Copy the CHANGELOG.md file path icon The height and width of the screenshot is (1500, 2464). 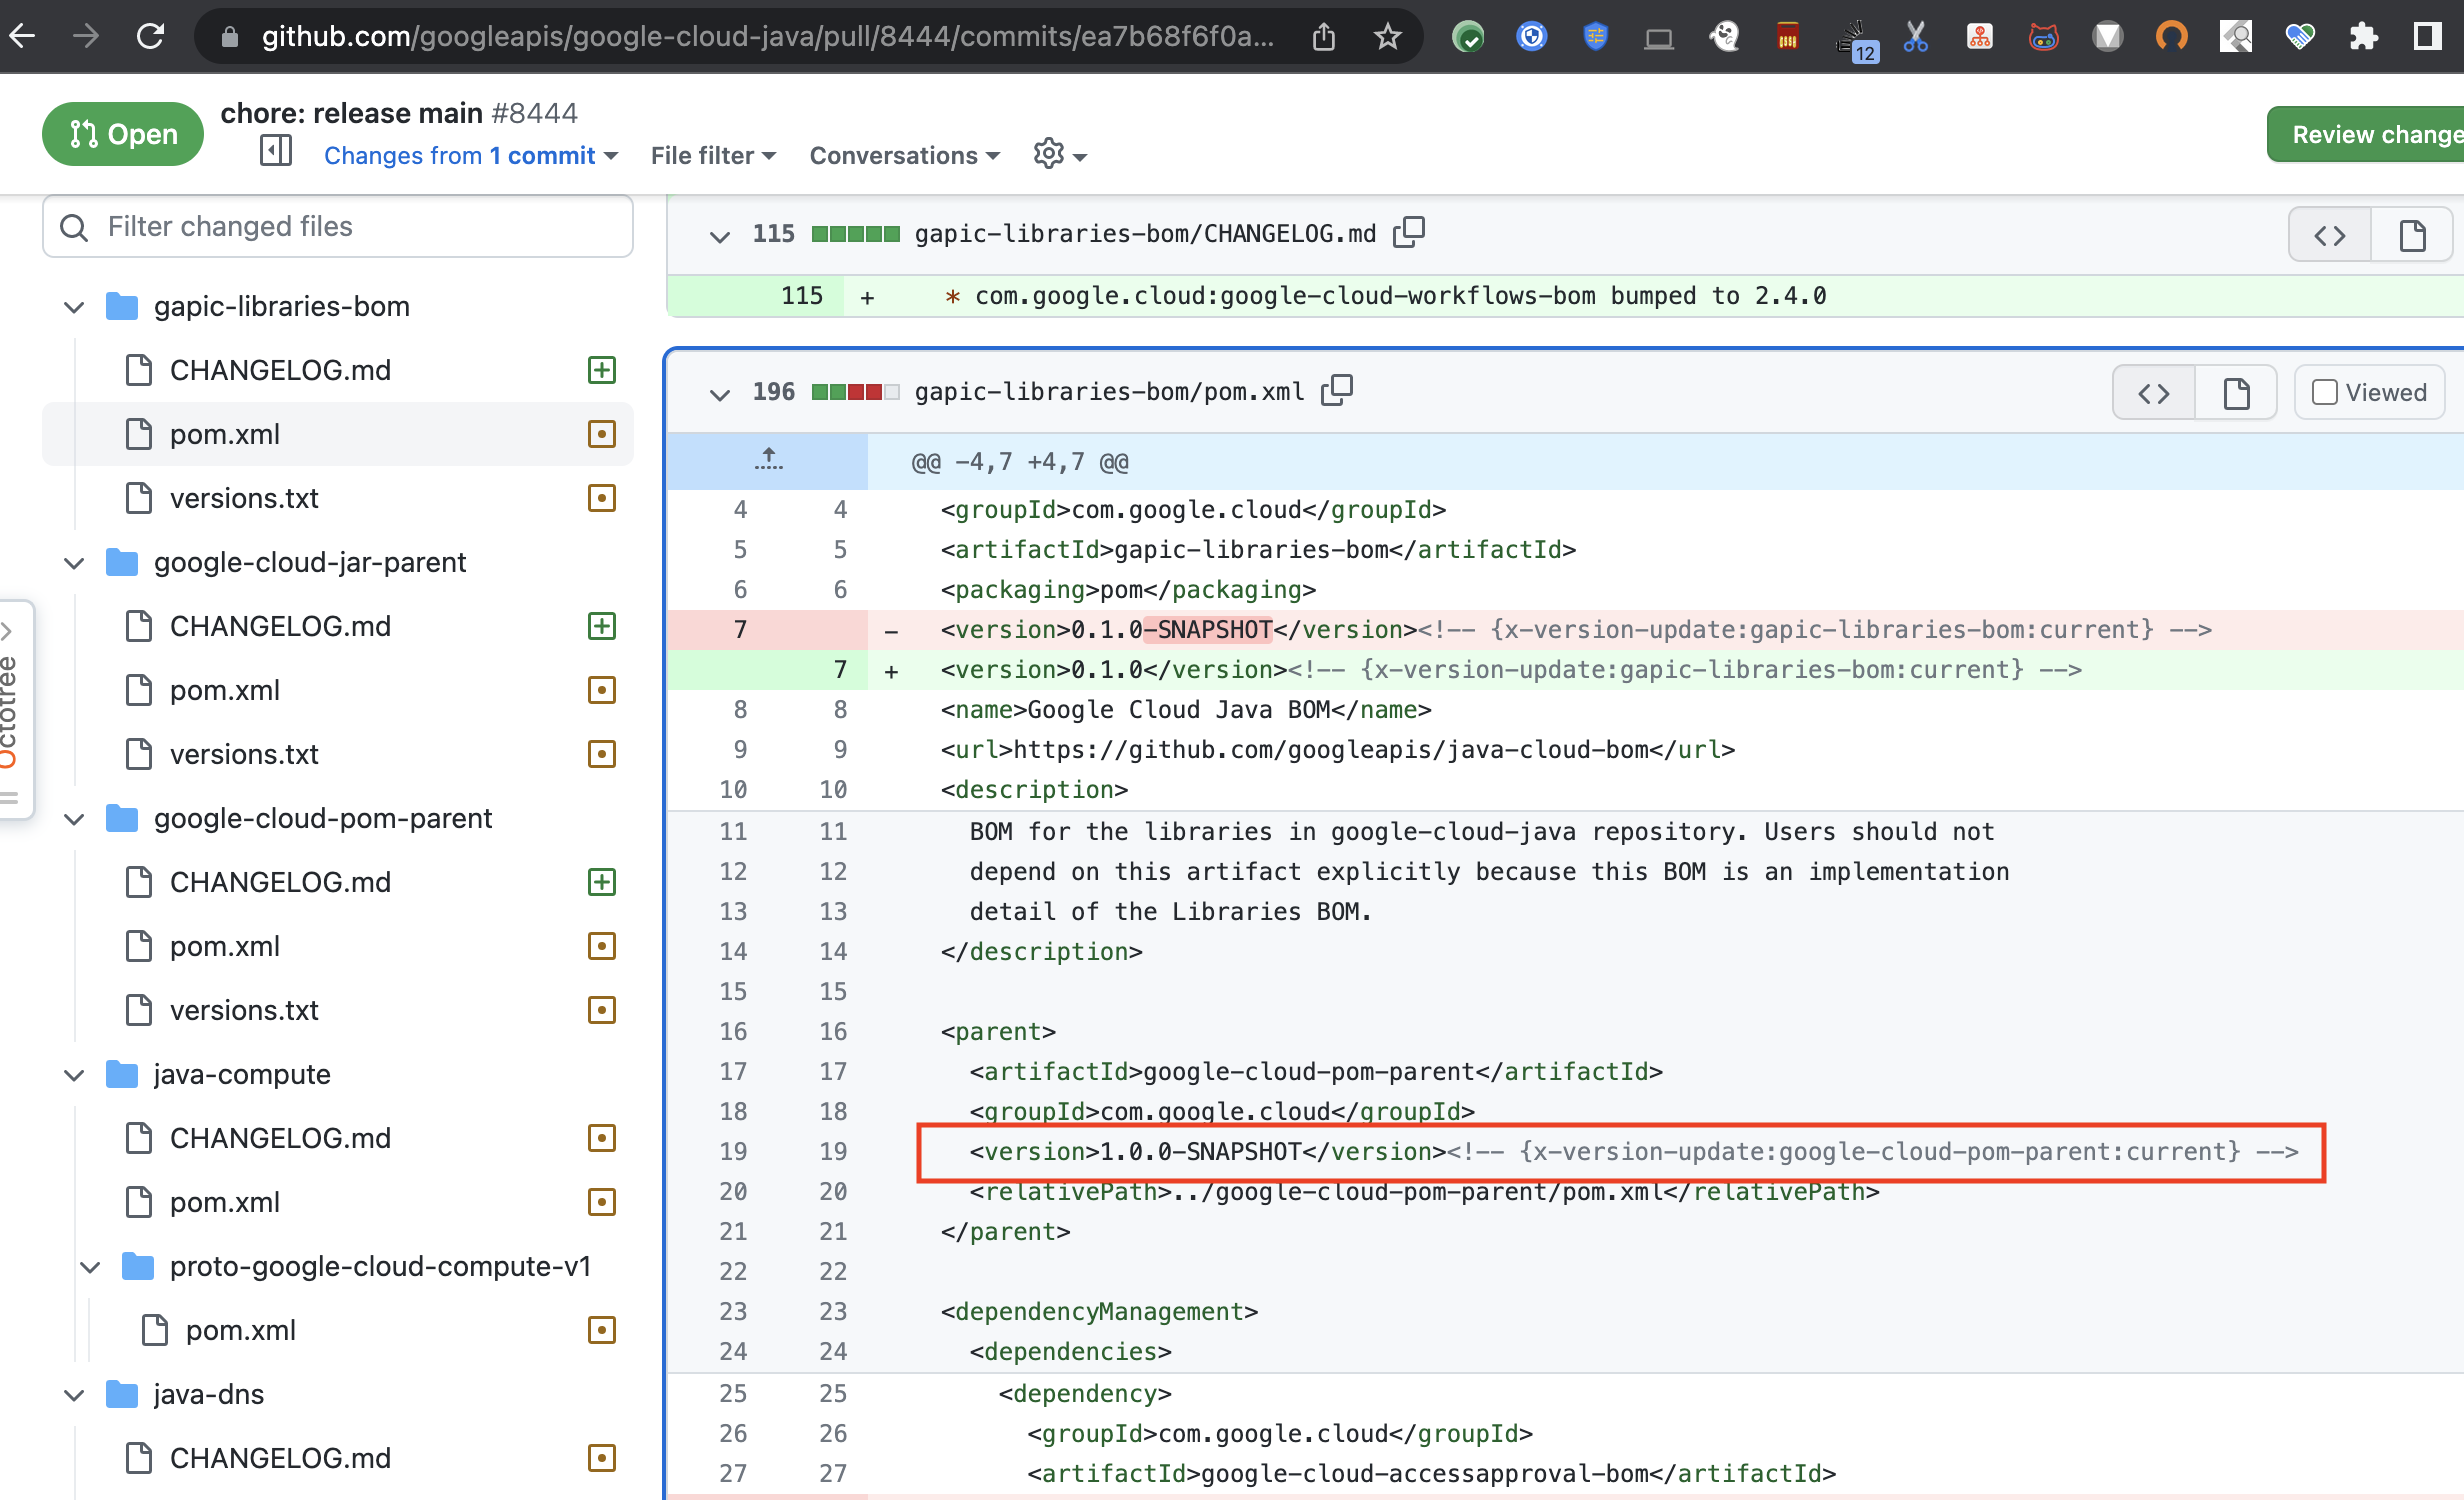click(1409, 232)
